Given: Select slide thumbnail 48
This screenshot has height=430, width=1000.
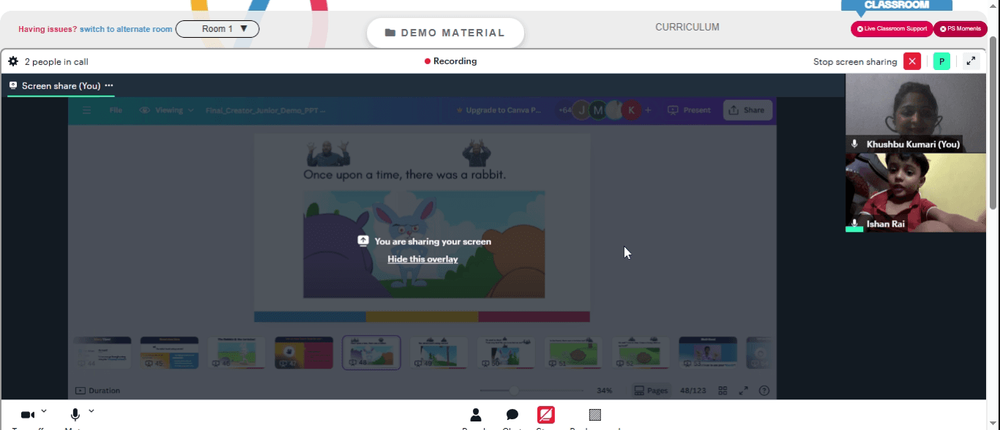Looking at the screenshot, I should tap(371, 352).
